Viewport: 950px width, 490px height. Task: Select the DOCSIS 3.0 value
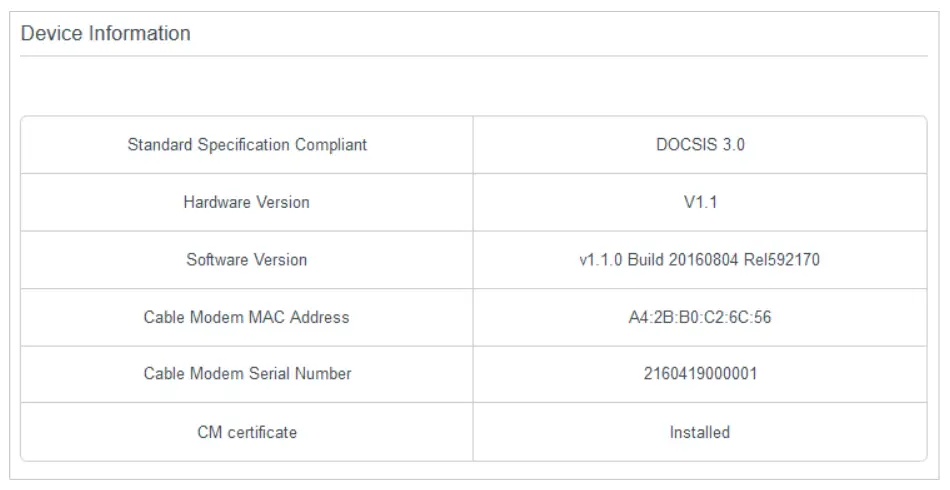700,145
